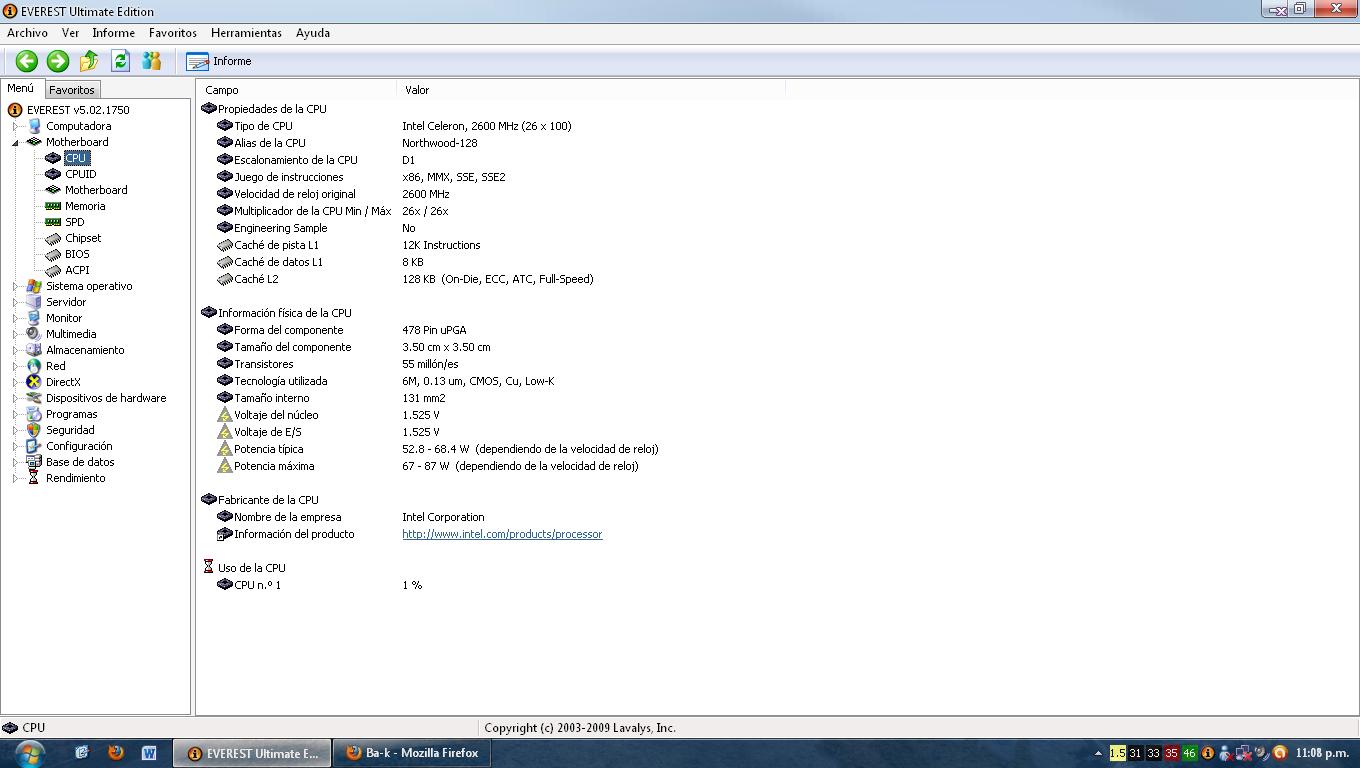The image size is (1360, 768).
Task: Switch to the Mozilla Firefox taskbar window
Action: click(x=414, y=753)
